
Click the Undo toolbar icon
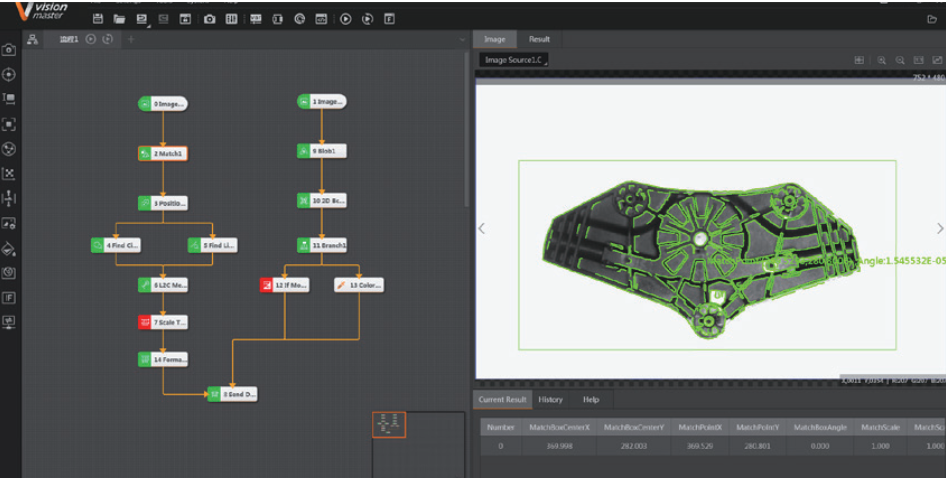[142, 19]
